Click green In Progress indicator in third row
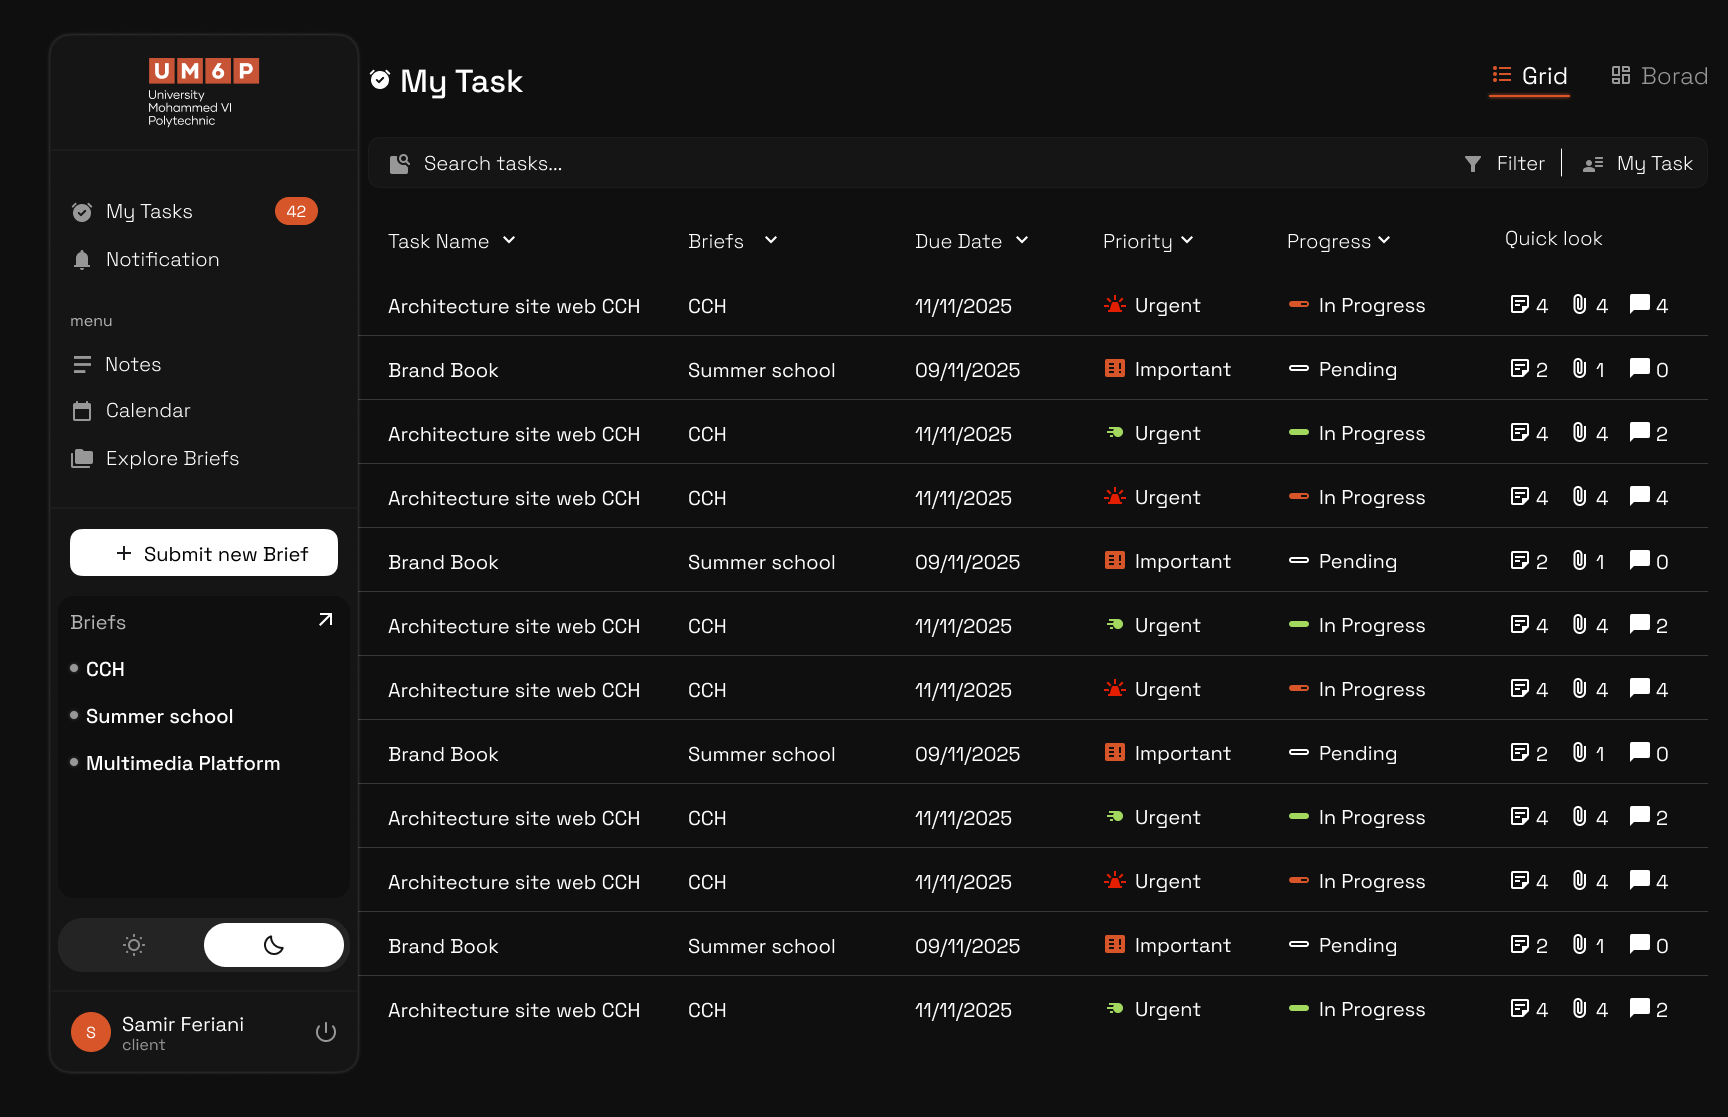Viewport: 1728px width, 1117px height. (1299, 432)
